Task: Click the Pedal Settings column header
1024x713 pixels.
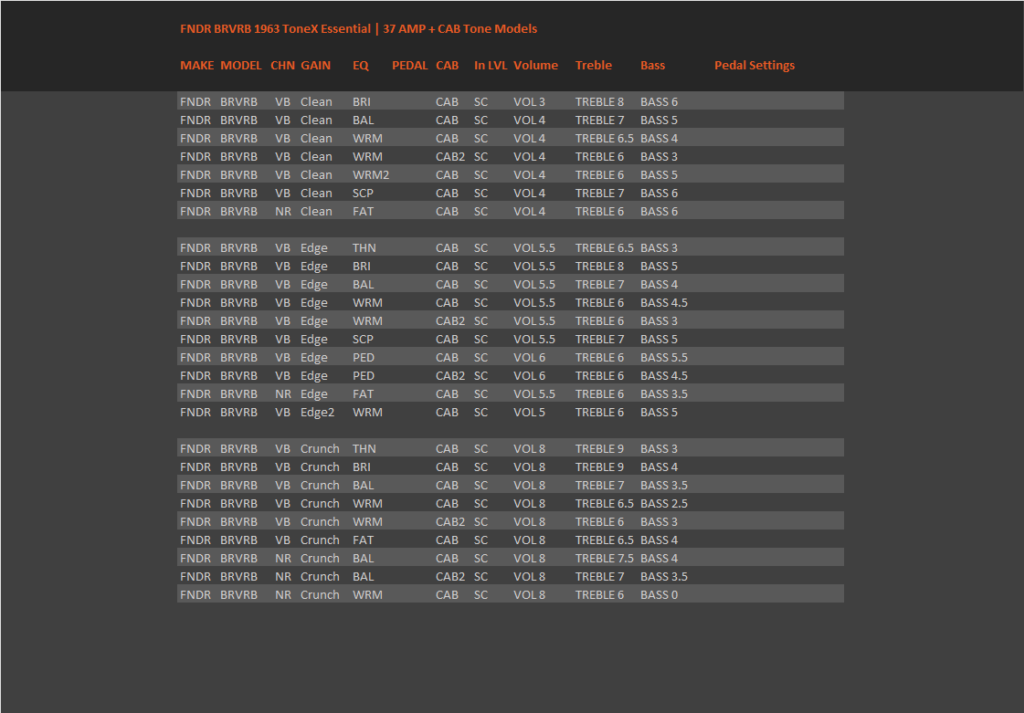Action: (x=754, y=65)
